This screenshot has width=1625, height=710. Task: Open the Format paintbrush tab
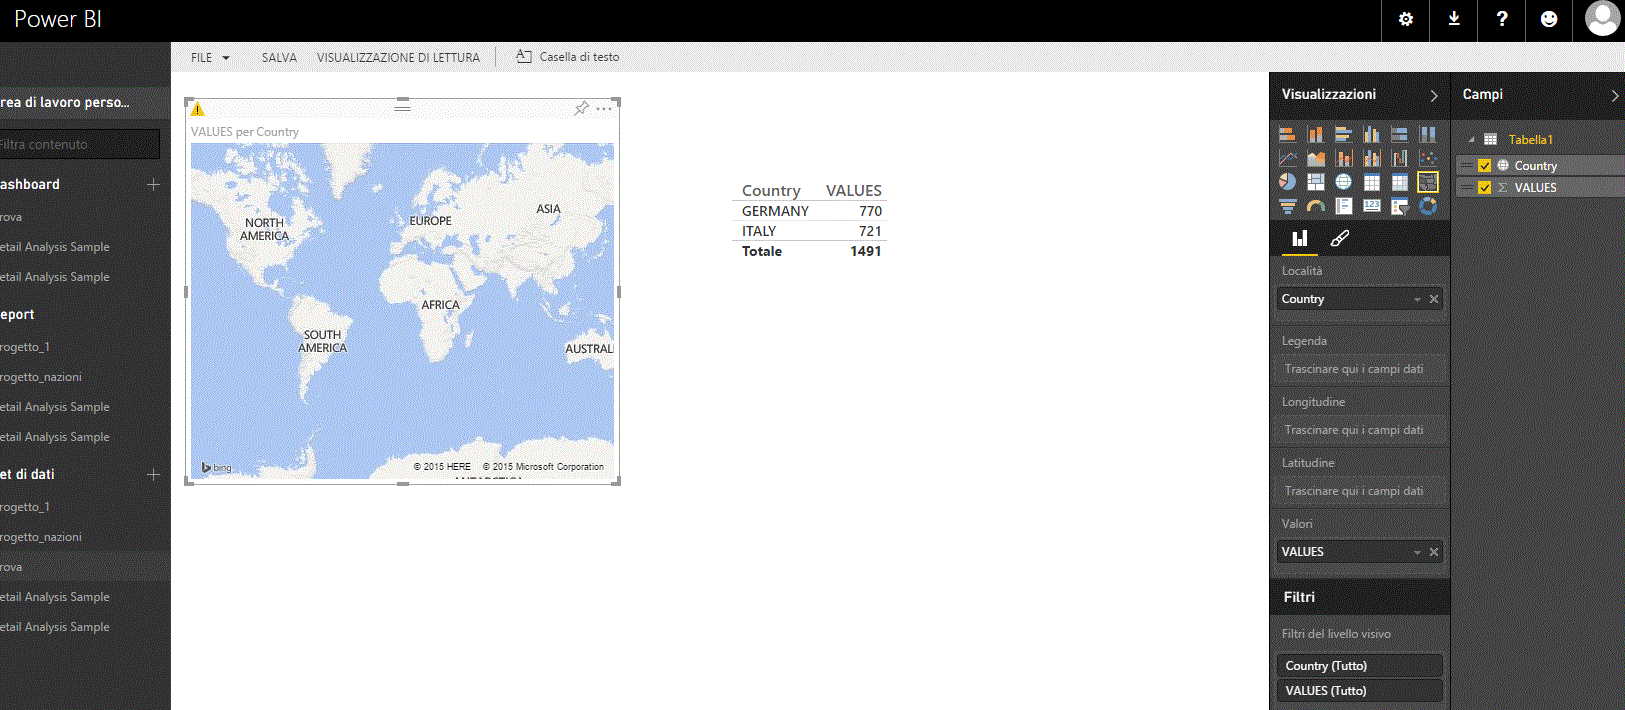1340,238
